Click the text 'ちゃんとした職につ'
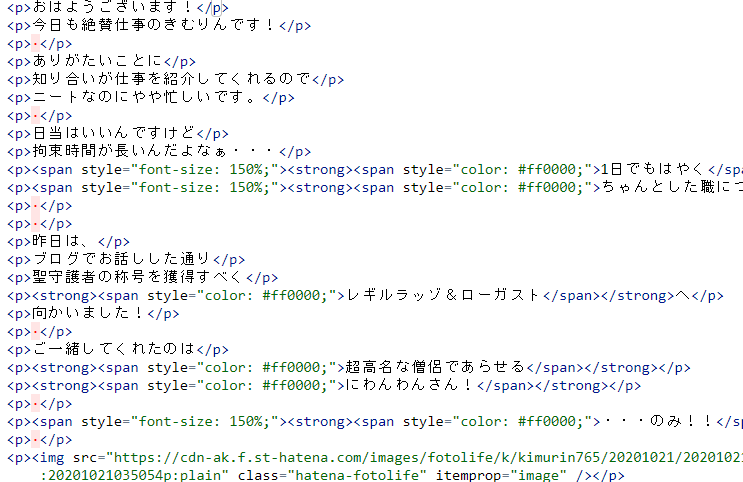Screen dimensions: 743x482 672,187
